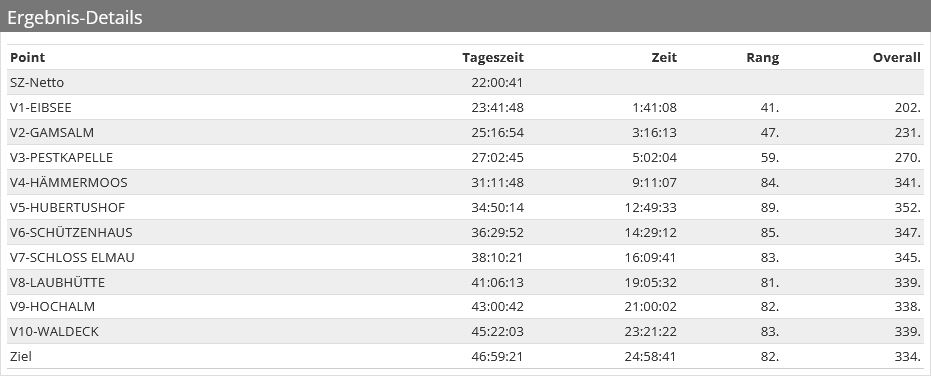The width and height of the screenshot is (931, 376).
Task: Click the V2-GAMSALM checkpoint name
Action: tap(52, 132)
